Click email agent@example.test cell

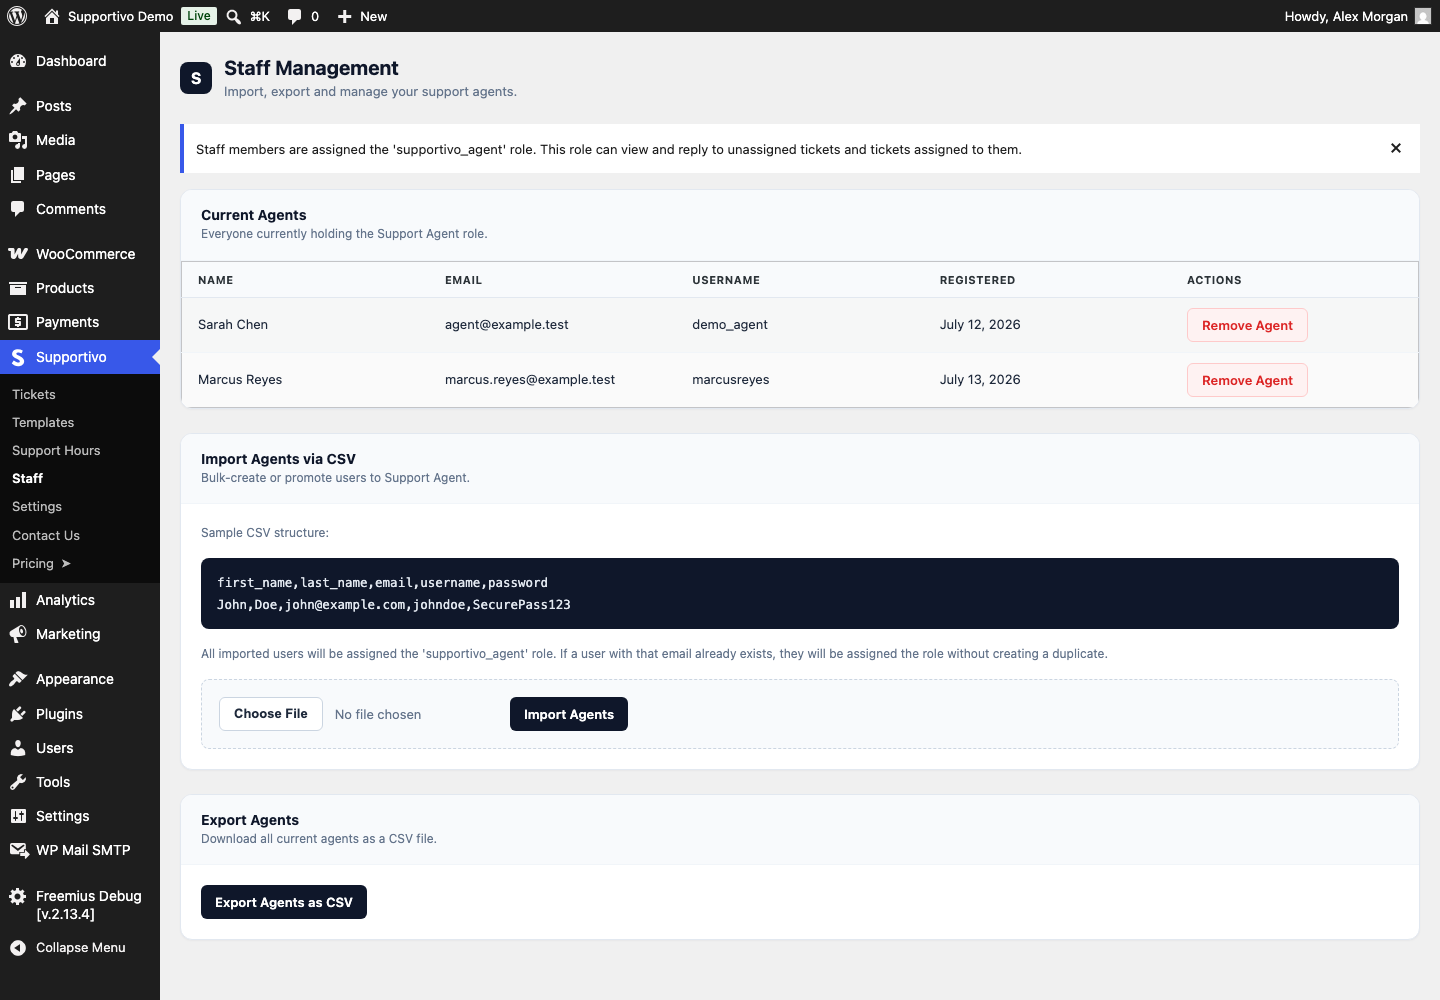click(x=507, y=325)
